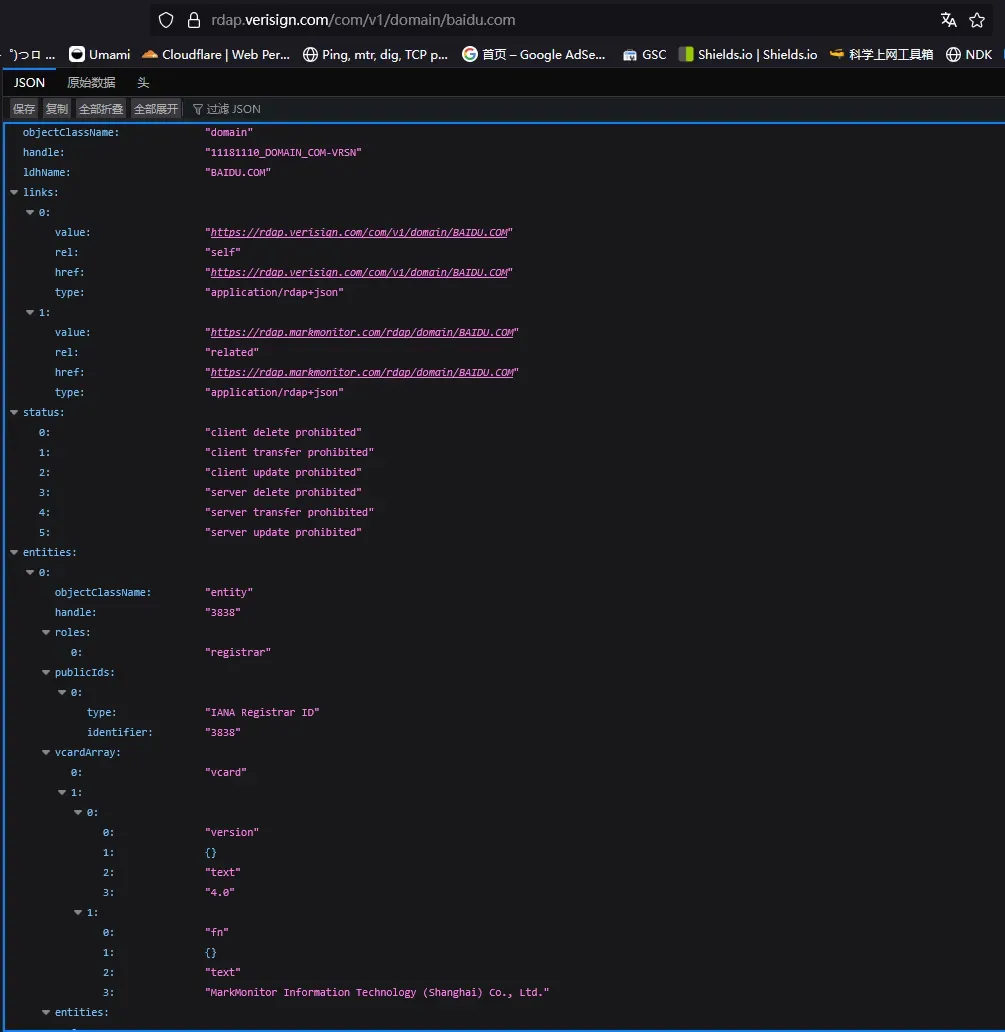Click the shield tracking protection icon
This screenshot has width=1005, height=1032.
point(166,20)
